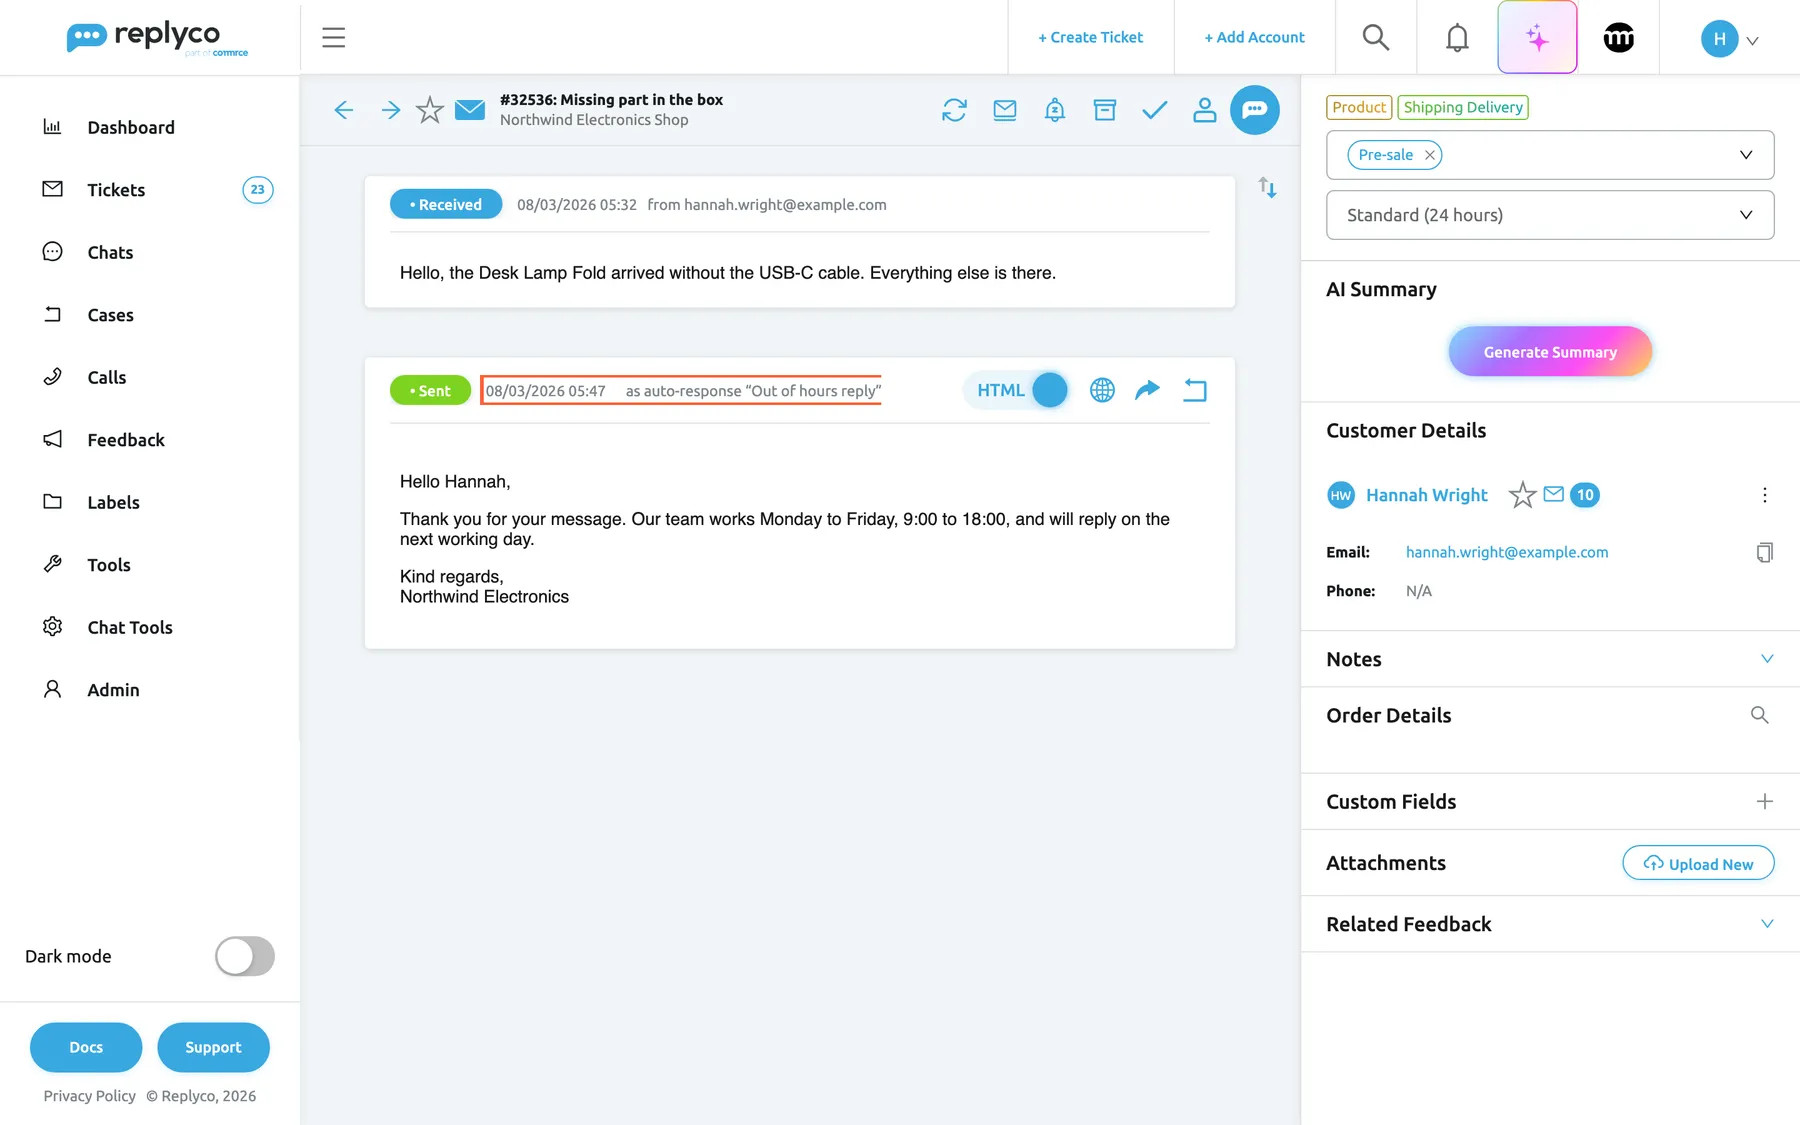Click Upload New attachment button

coord(1698,864)
